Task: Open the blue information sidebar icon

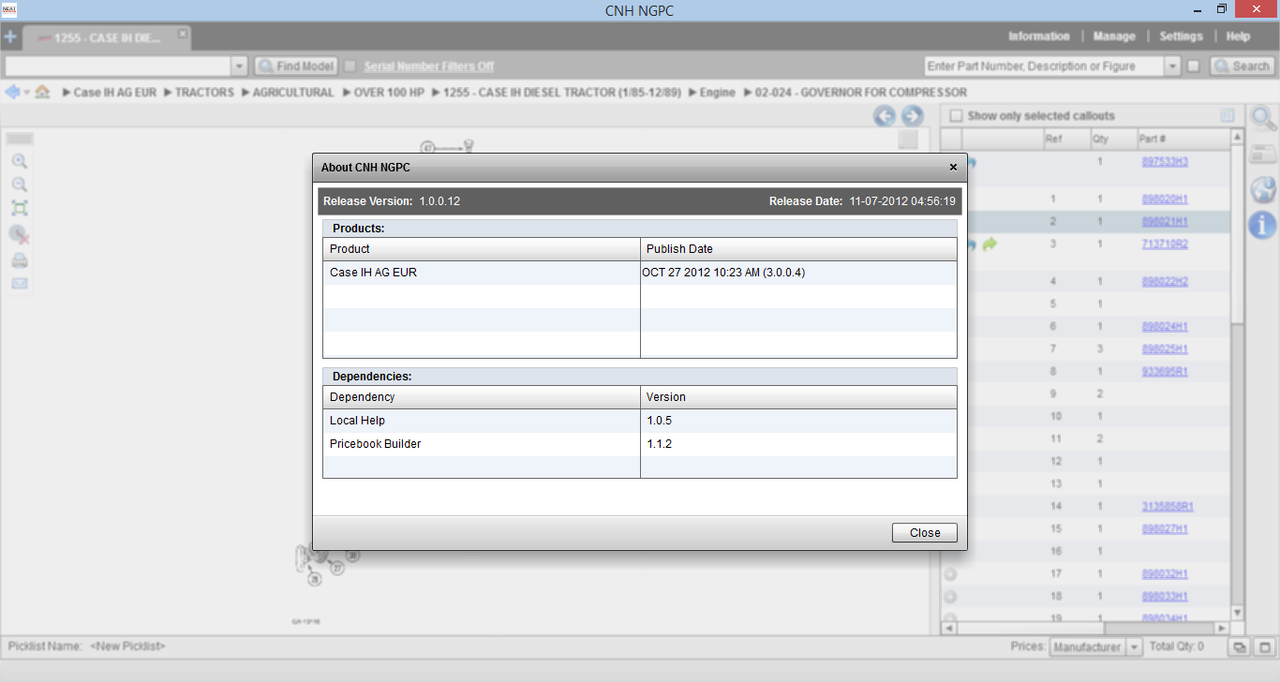Action: click(x=1263, y=224)
